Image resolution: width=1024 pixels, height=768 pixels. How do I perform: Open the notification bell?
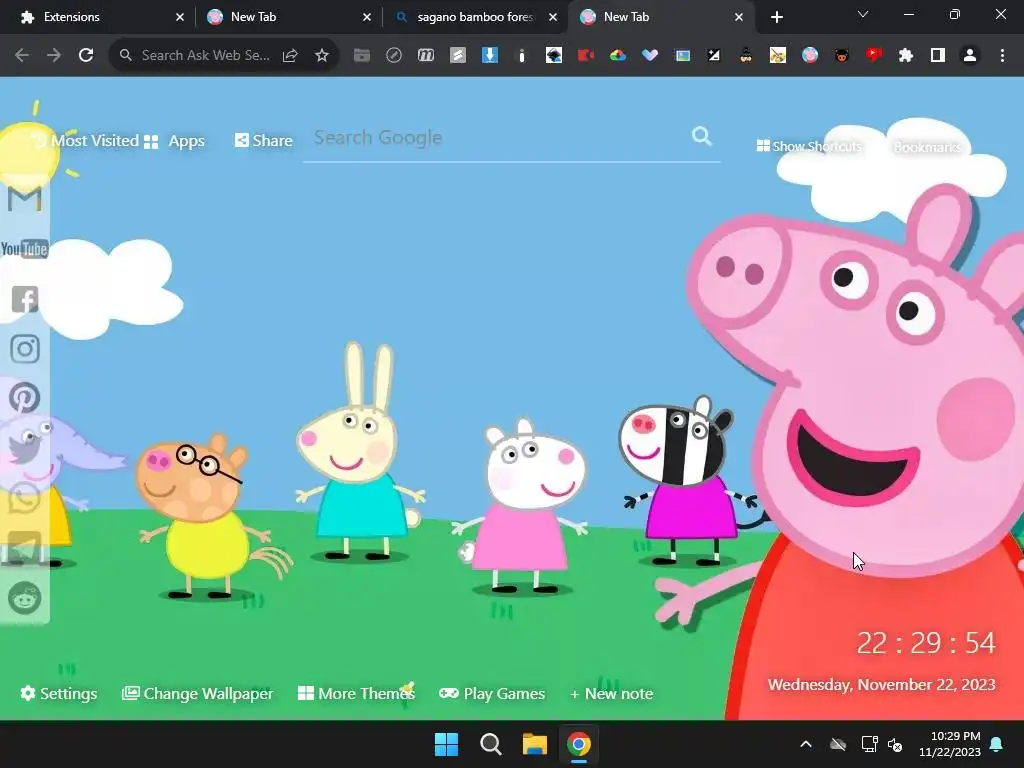(997, 744)
